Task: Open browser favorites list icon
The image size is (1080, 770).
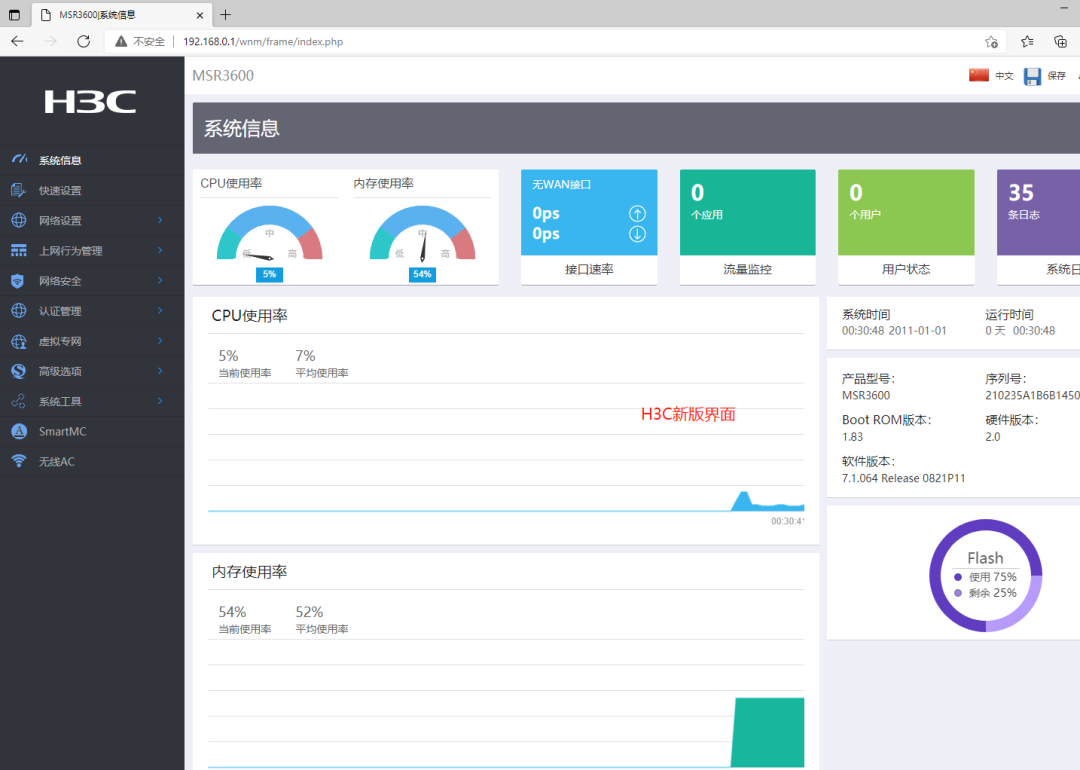Action: pos(1027,41)
